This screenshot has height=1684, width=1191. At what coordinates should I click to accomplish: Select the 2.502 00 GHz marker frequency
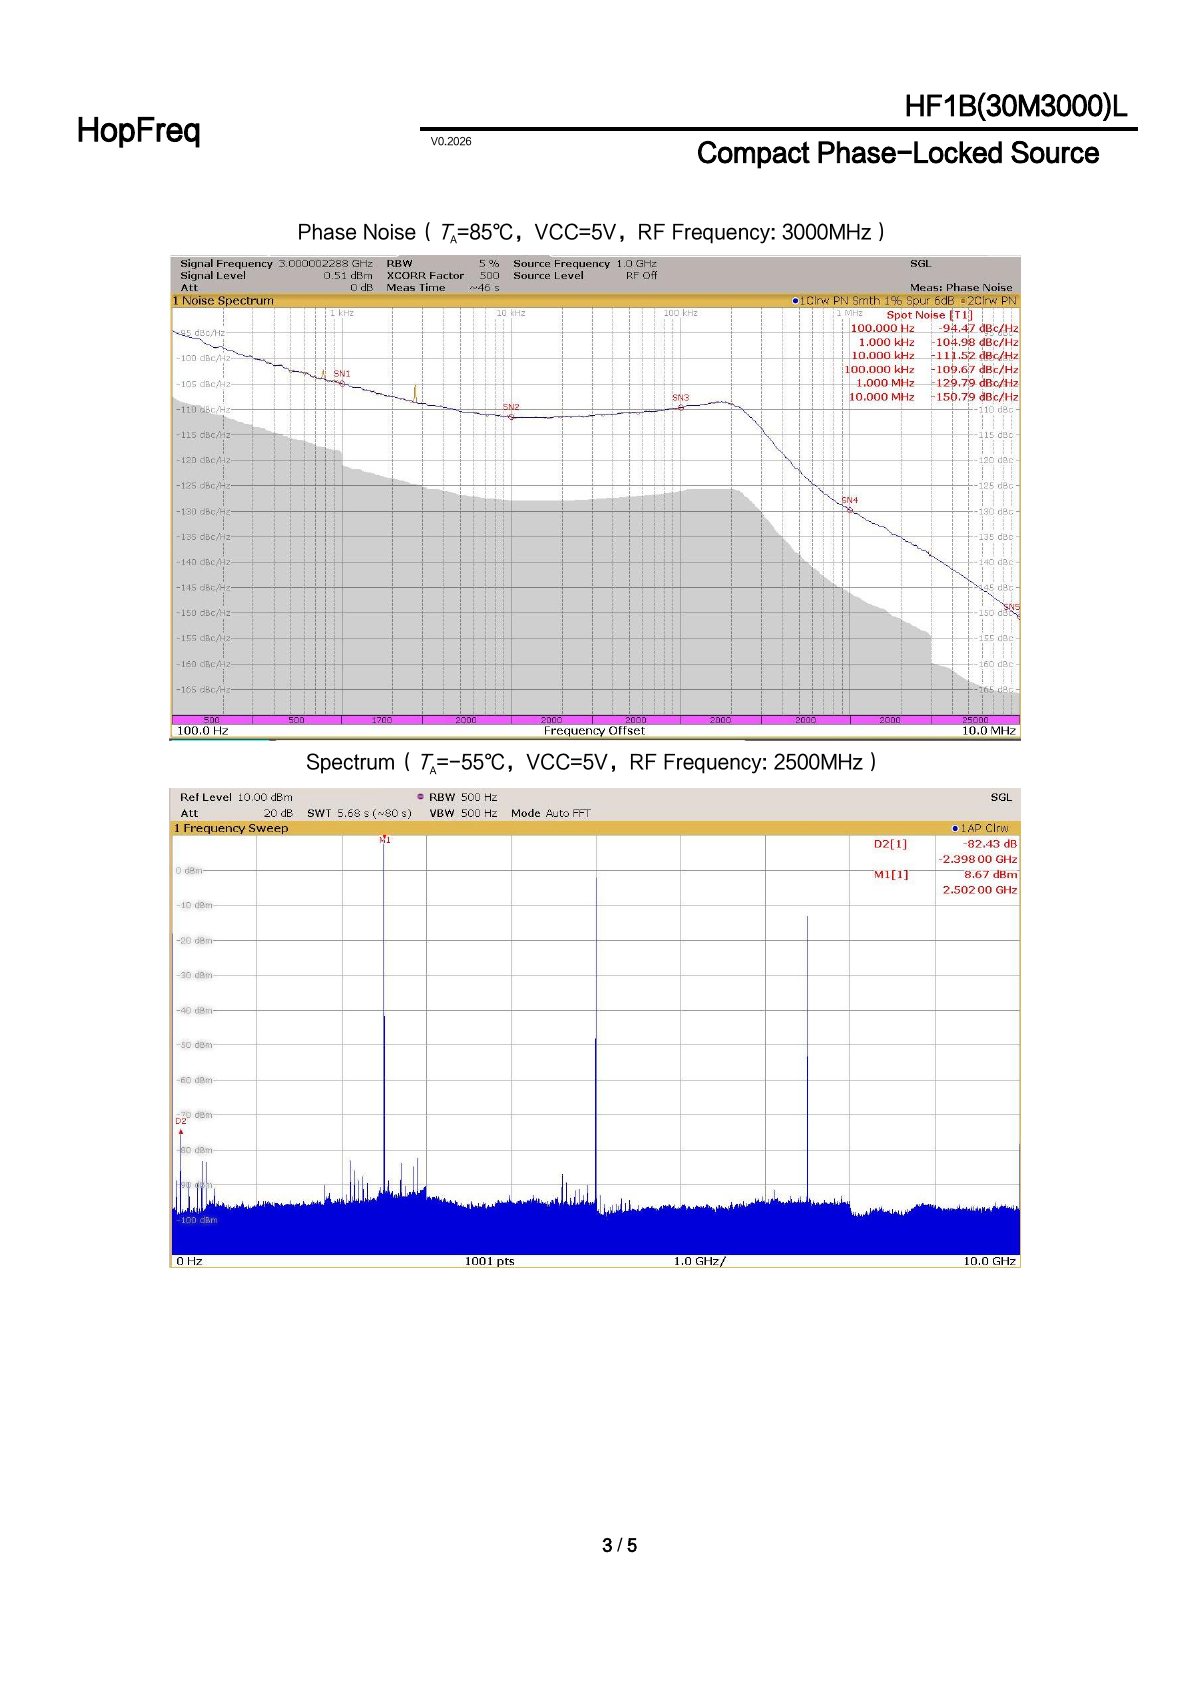pyautogui.click(x=980, y=890)
